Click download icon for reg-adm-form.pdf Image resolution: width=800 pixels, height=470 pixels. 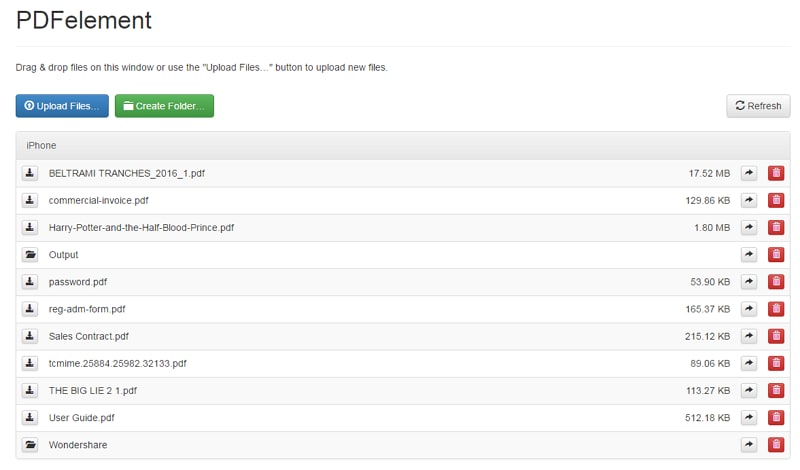tap(30, 309)
